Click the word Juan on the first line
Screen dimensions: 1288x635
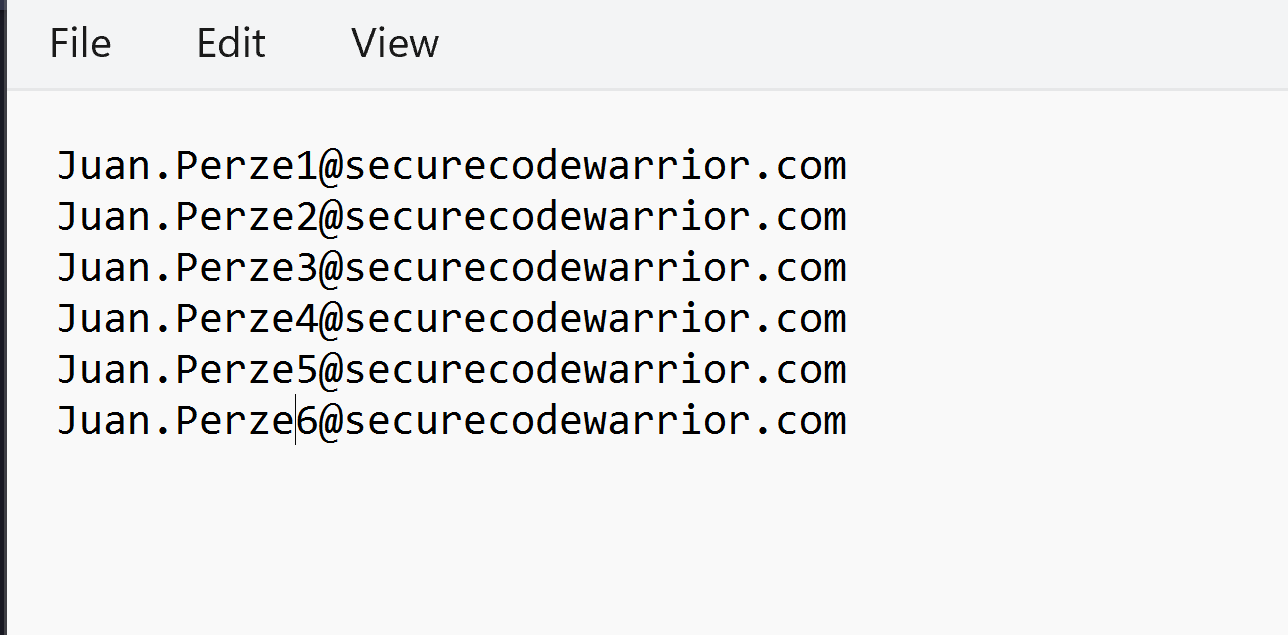[x=103, y=166]
